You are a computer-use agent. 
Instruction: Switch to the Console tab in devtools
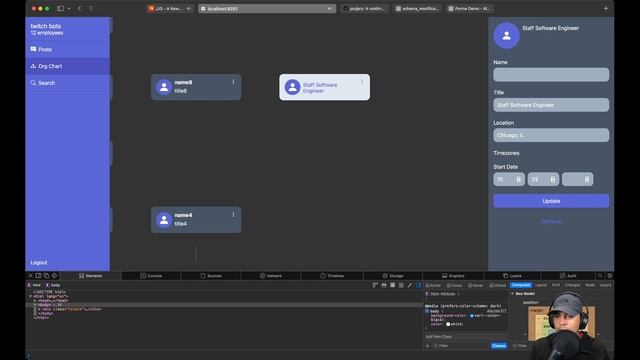click(151, 276)
